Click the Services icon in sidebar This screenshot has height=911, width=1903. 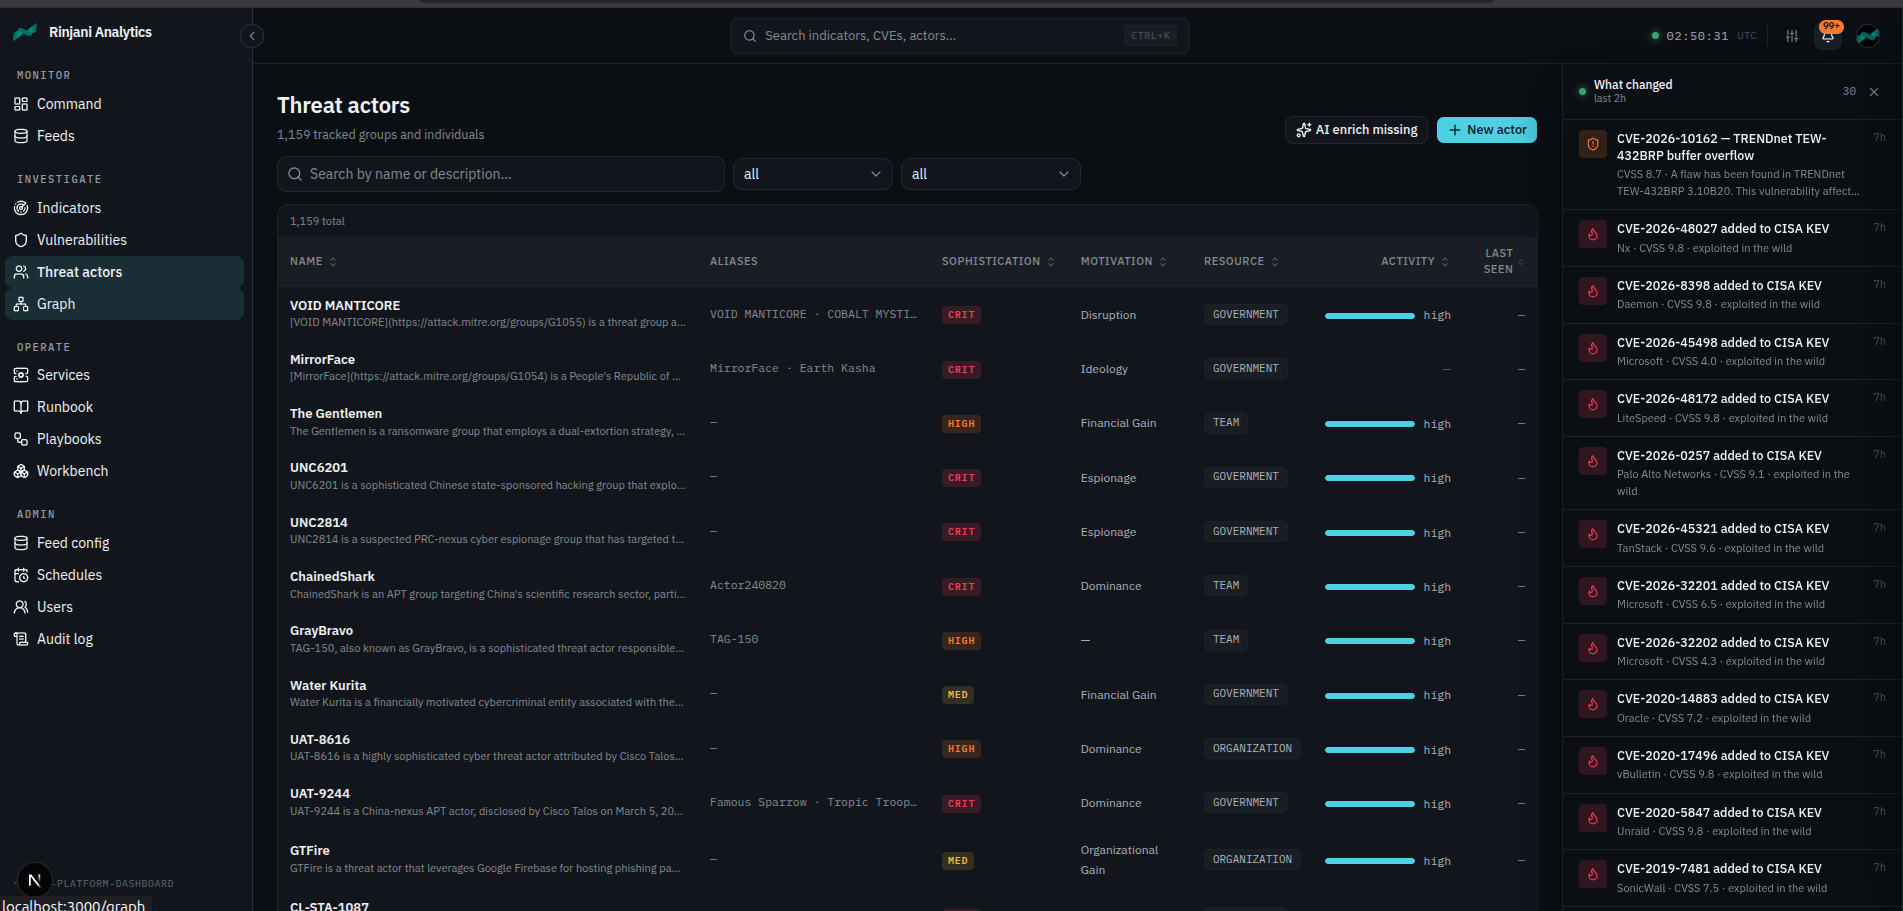point(21,375)
